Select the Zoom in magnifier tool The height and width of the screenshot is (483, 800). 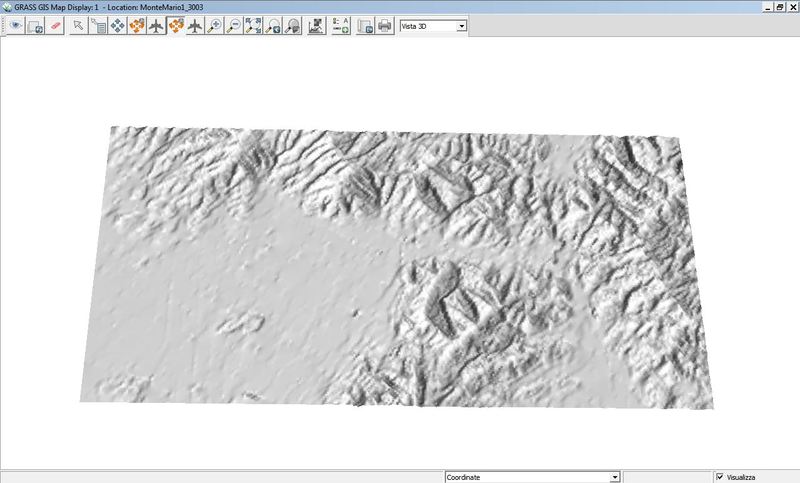coord(214,26)
